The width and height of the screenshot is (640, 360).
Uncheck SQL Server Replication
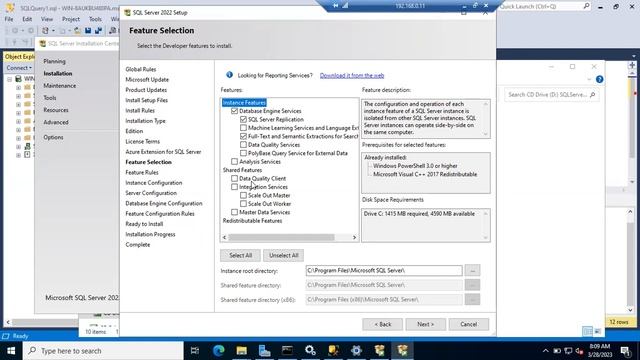243,119
